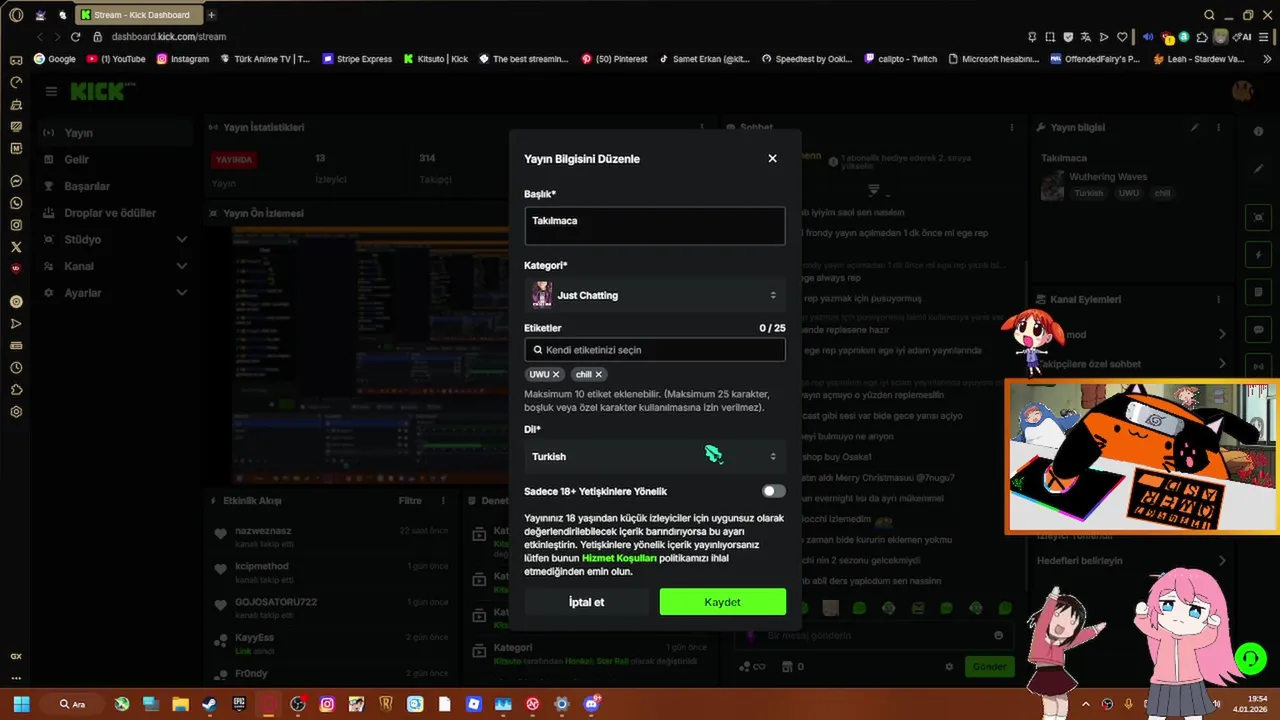Open Yayın in the Kick sidebar
Viewport: 1280px width, 720px height.
point(115,133)
